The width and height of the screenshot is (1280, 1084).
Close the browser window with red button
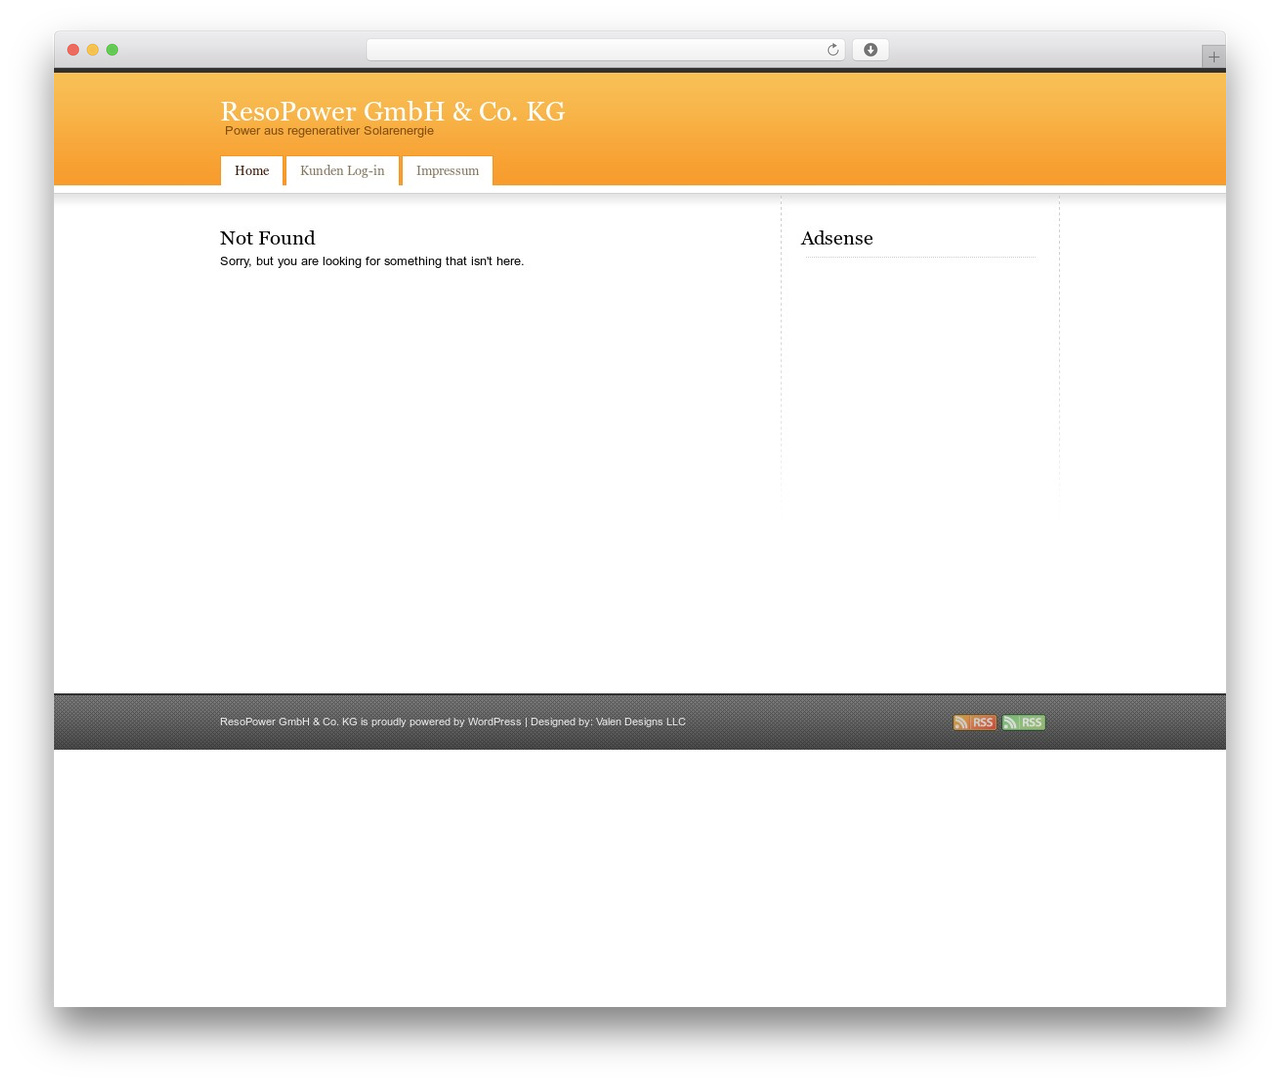73,50
